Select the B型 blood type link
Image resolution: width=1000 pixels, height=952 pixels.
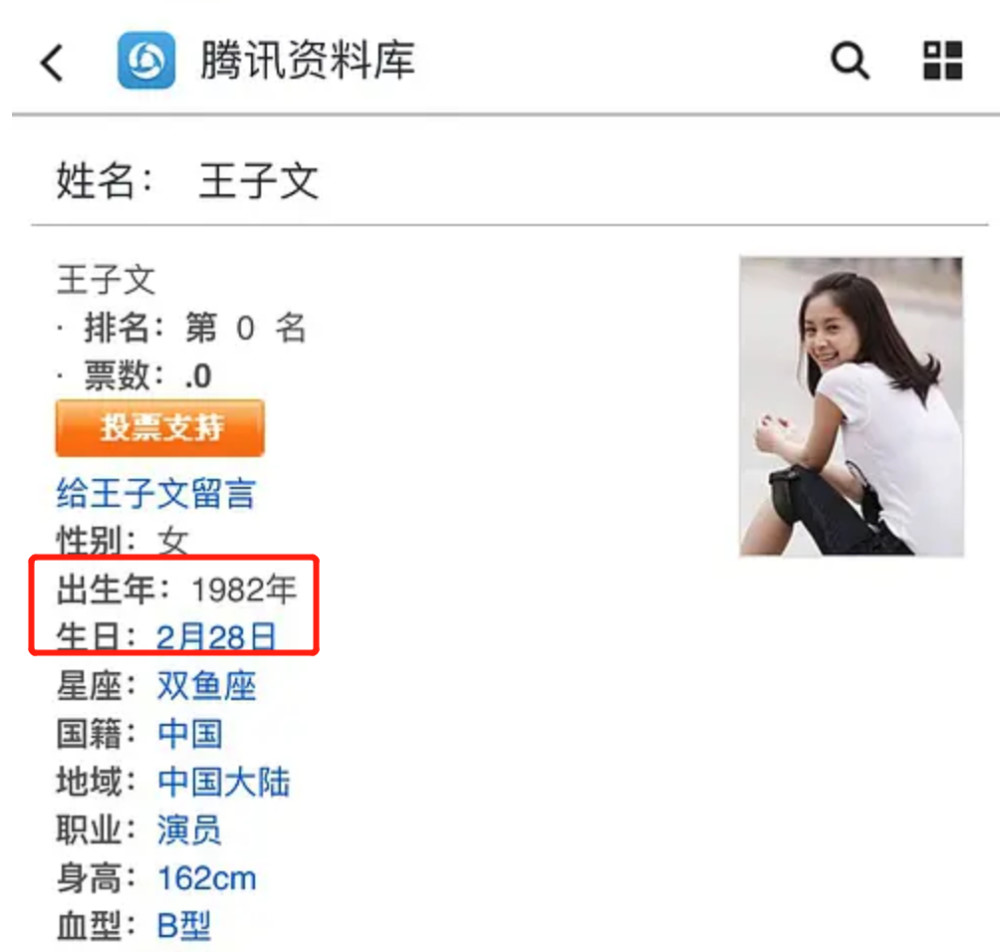pyautogui.click(x=184, y=925)
